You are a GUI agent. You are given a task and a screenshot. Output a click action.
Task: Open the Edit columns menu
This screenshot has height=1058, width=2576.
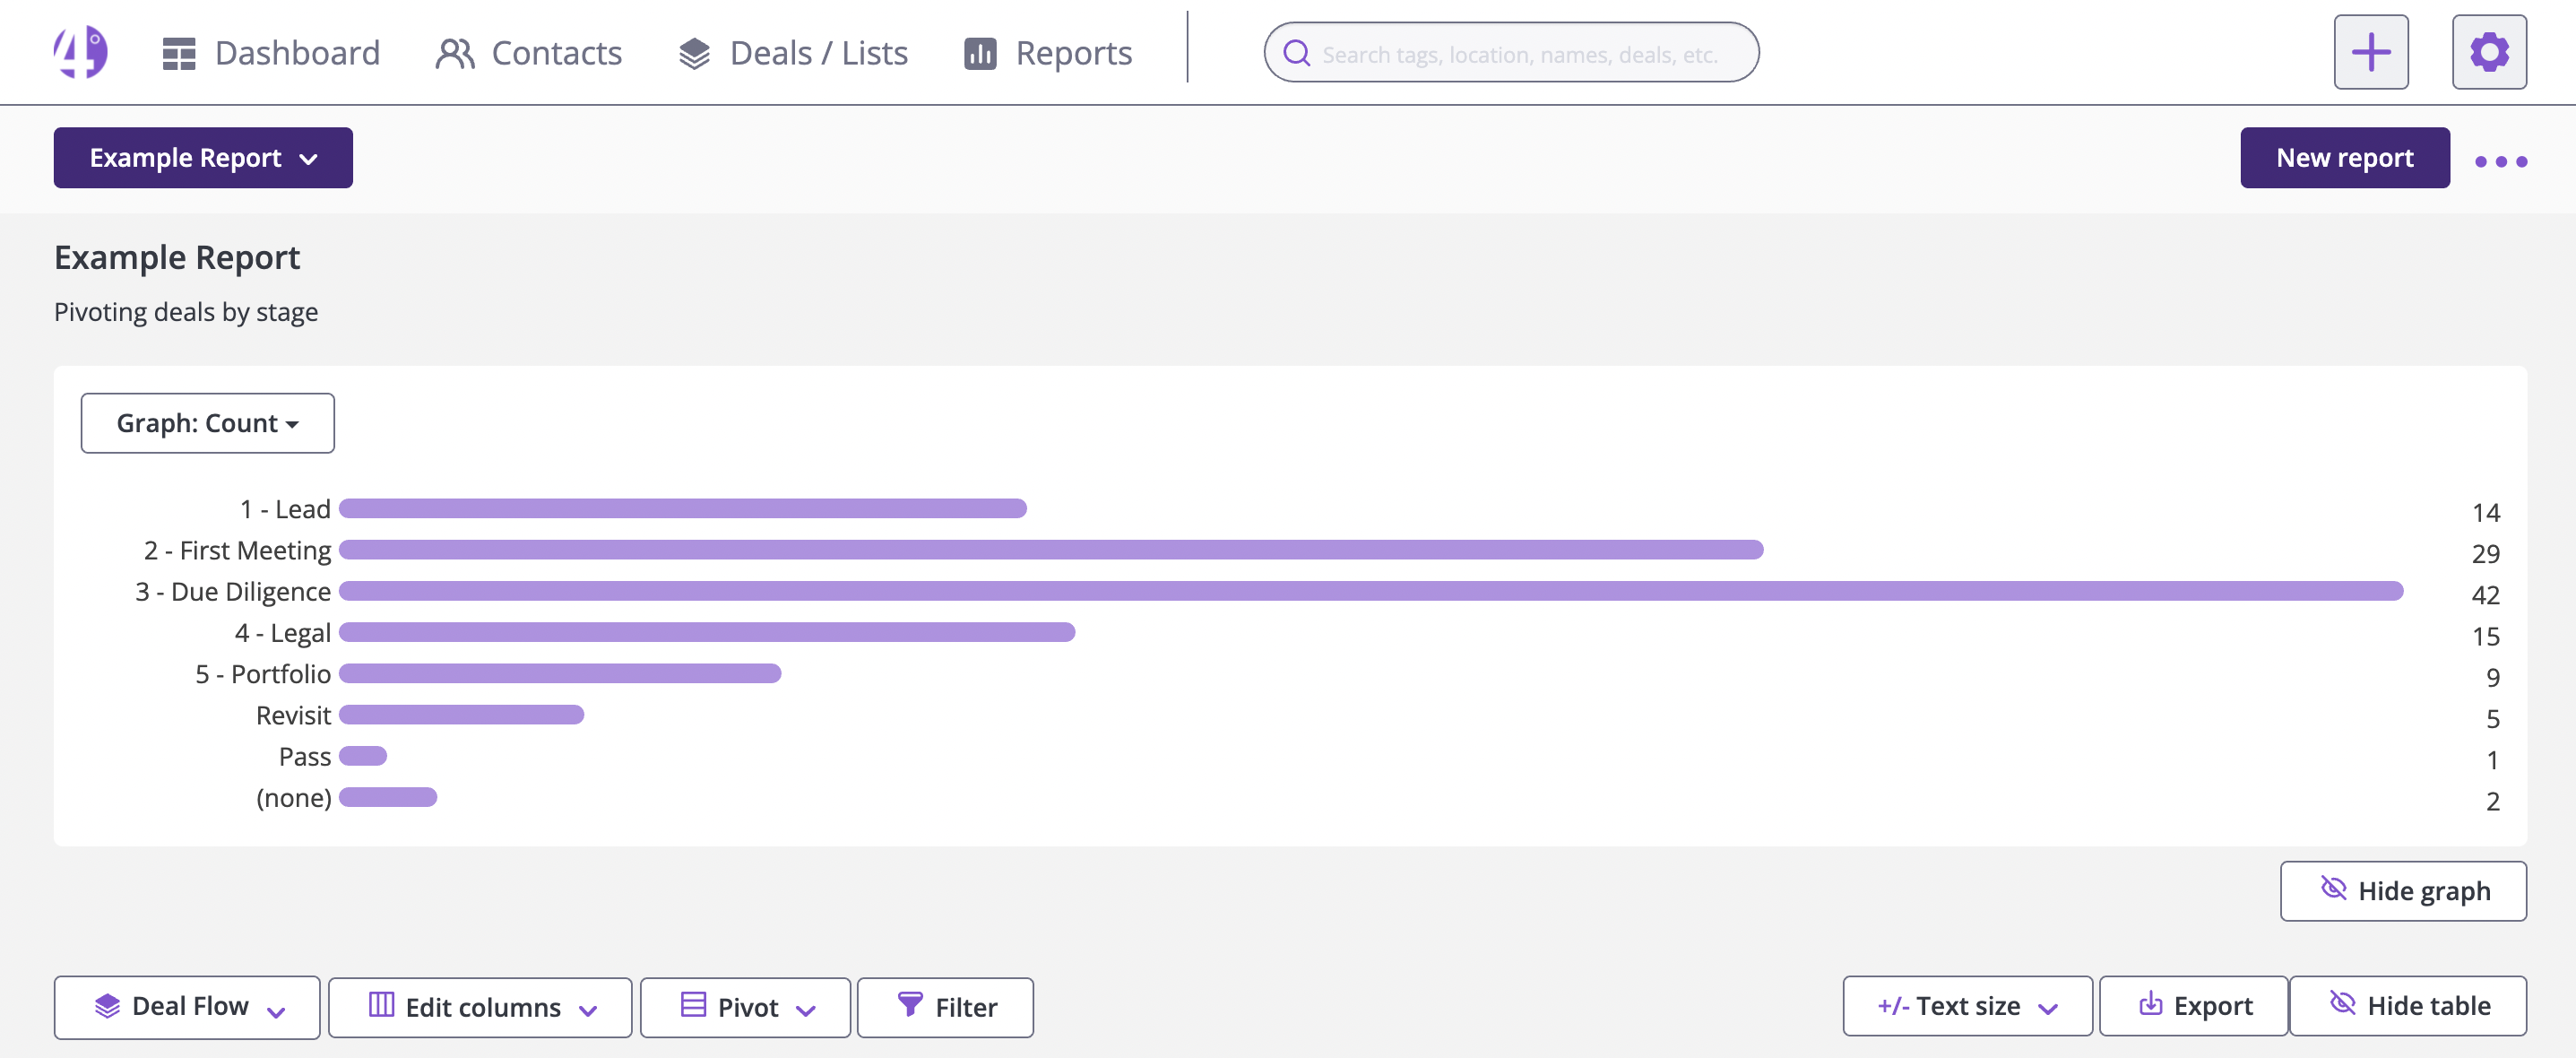[x=480, y=1007]
